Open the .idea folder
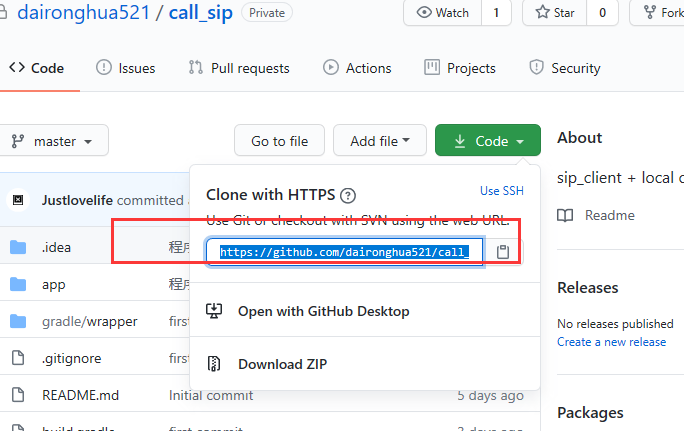This screenshot has width=684, height=431. click(56, 247)
